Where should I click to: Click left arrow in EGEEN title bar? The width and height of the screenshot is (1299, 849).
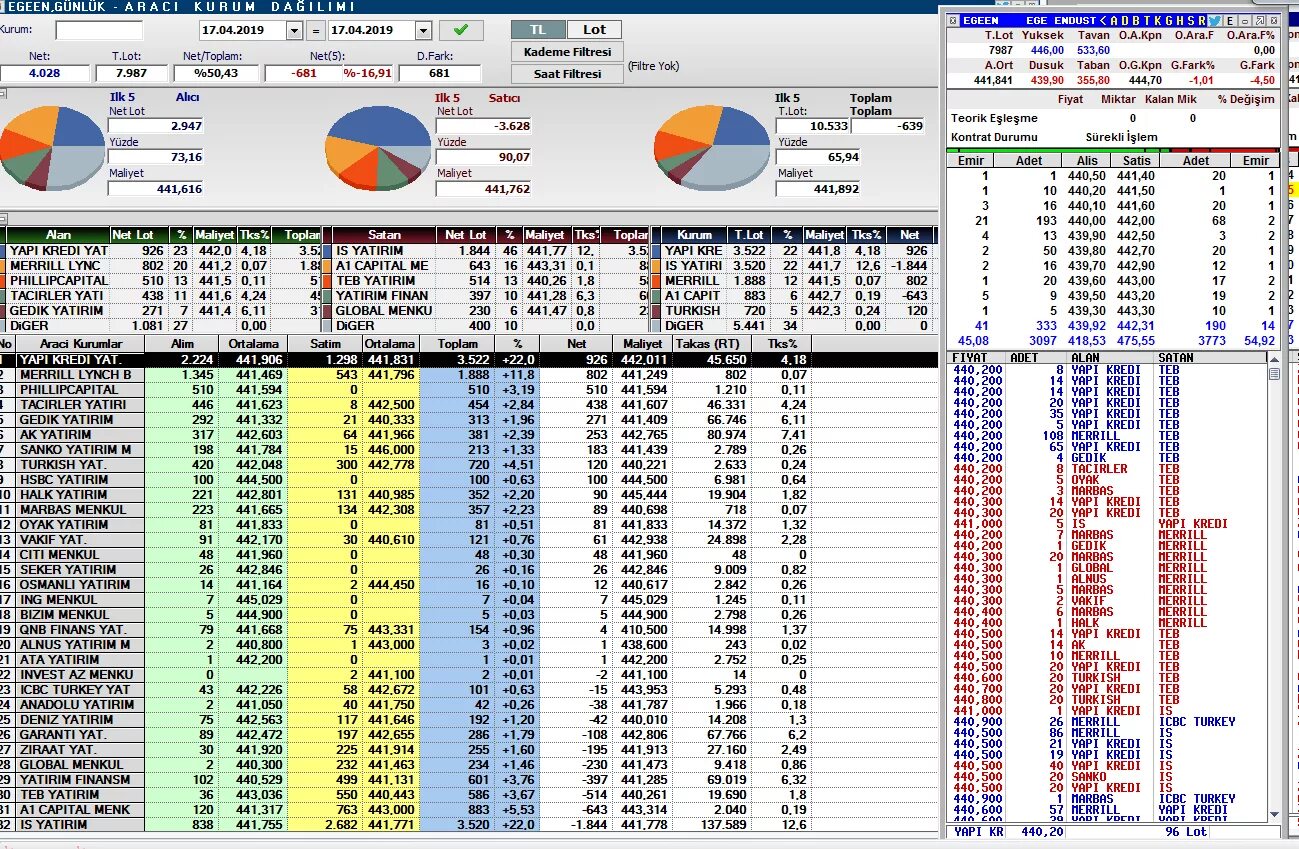1103,20
